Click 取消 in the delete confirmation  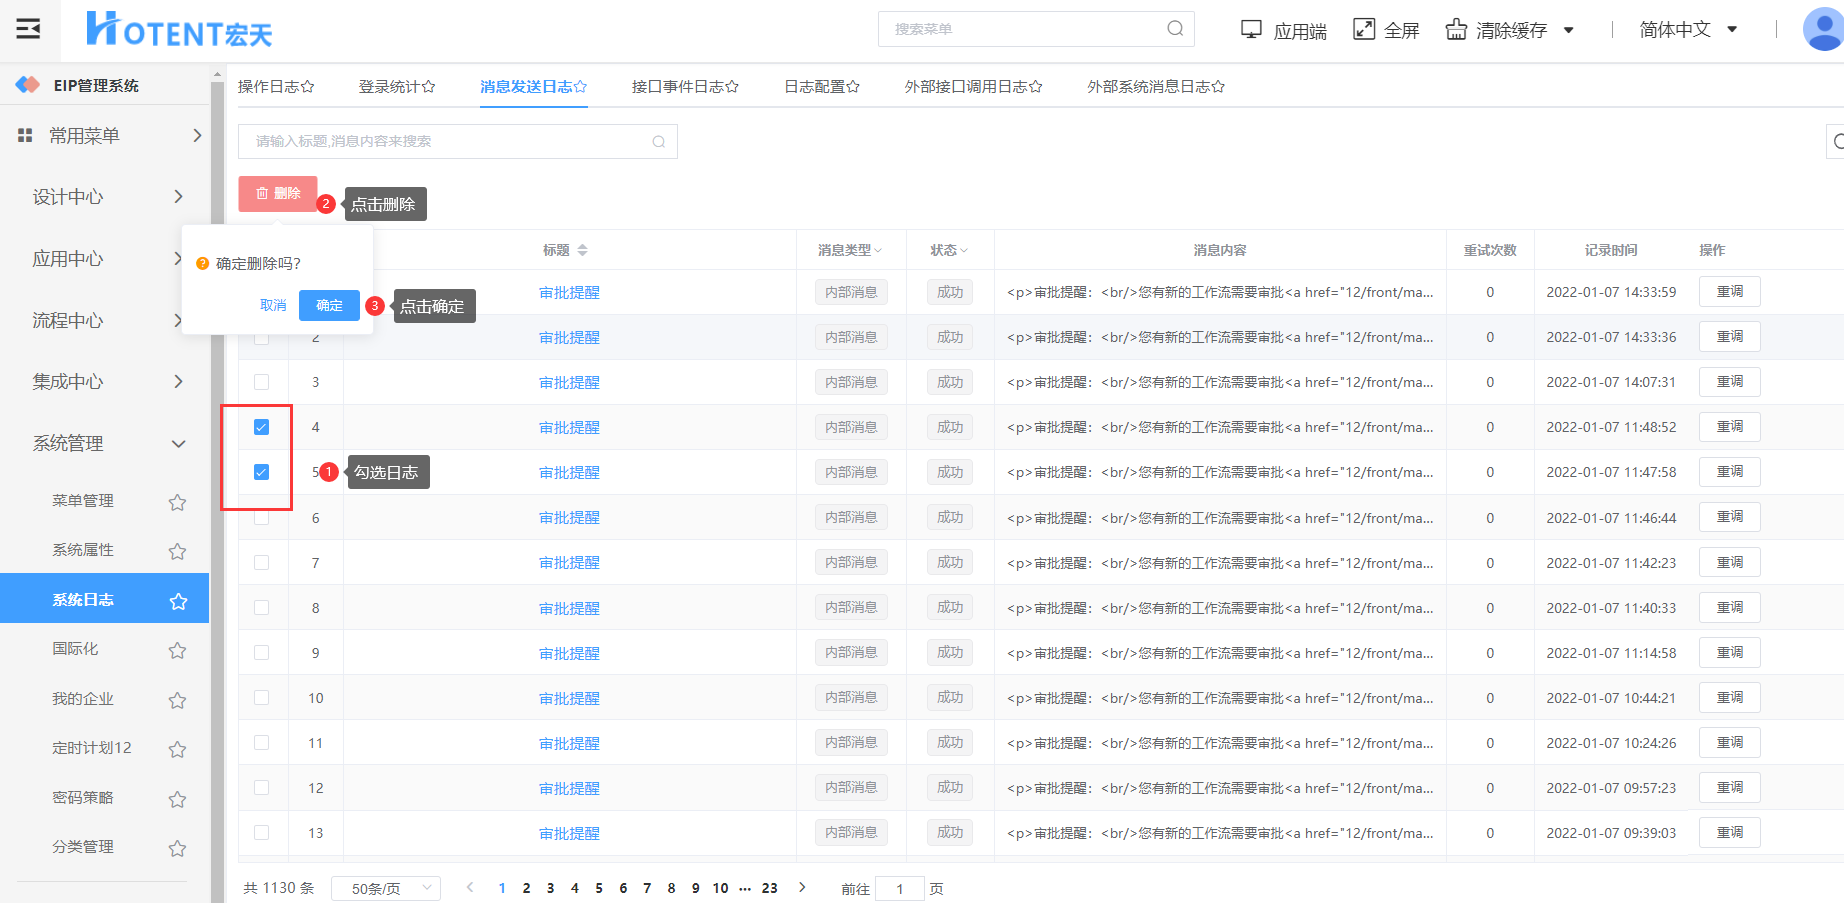click(x=273, y=305)
